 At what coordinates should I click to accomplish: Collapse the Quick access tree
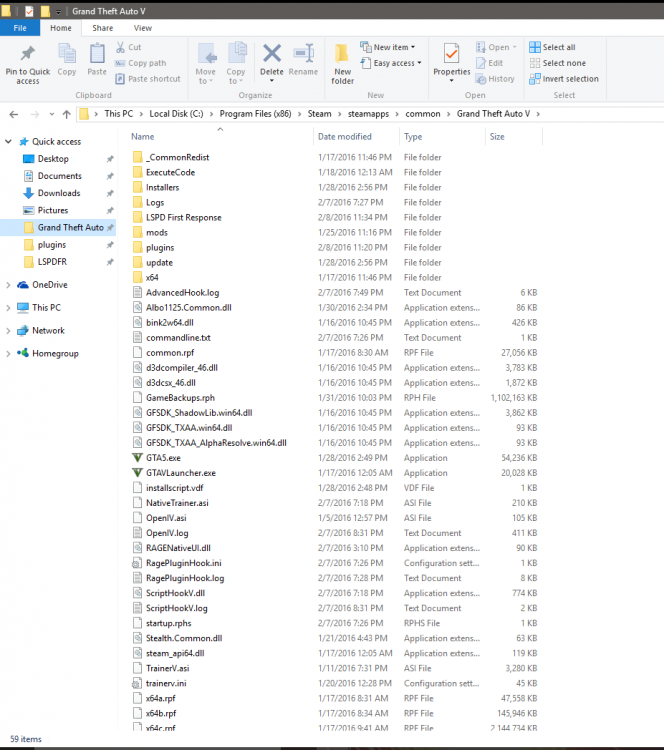coord(8,142)
